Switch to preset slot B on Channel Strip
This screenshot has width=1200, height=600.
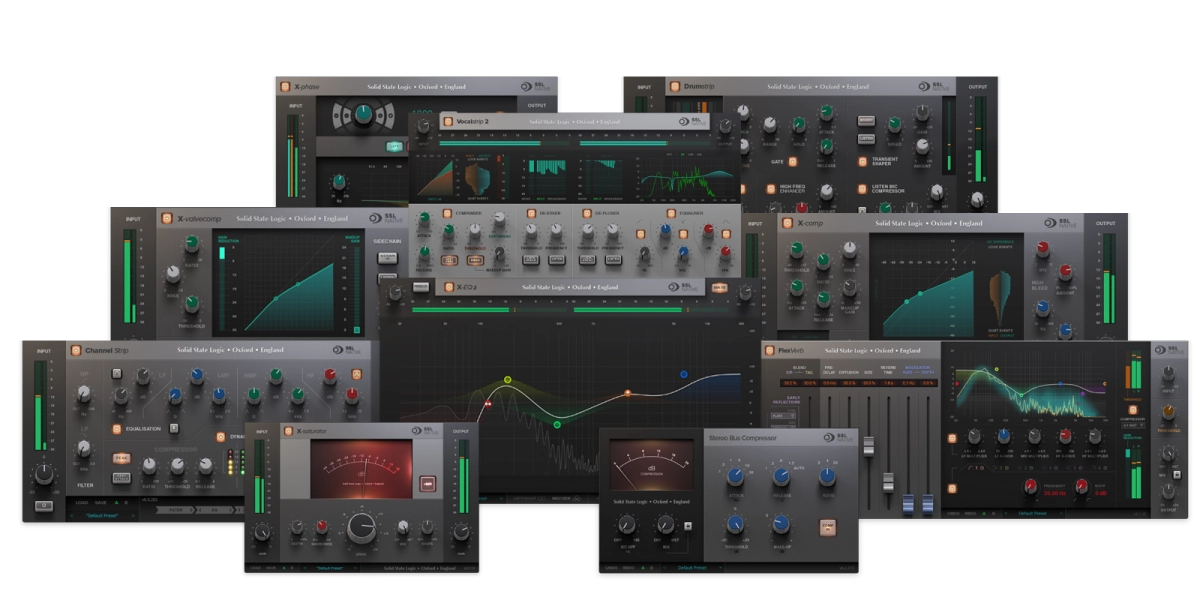pyautogui.click(x=124, y=502)
